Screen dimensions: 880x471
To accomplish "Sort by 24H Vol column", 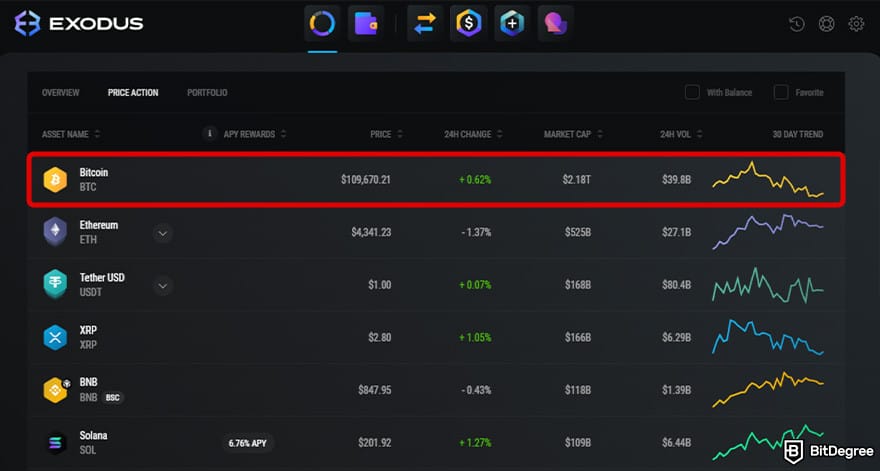I will click(x=681, y=134).
